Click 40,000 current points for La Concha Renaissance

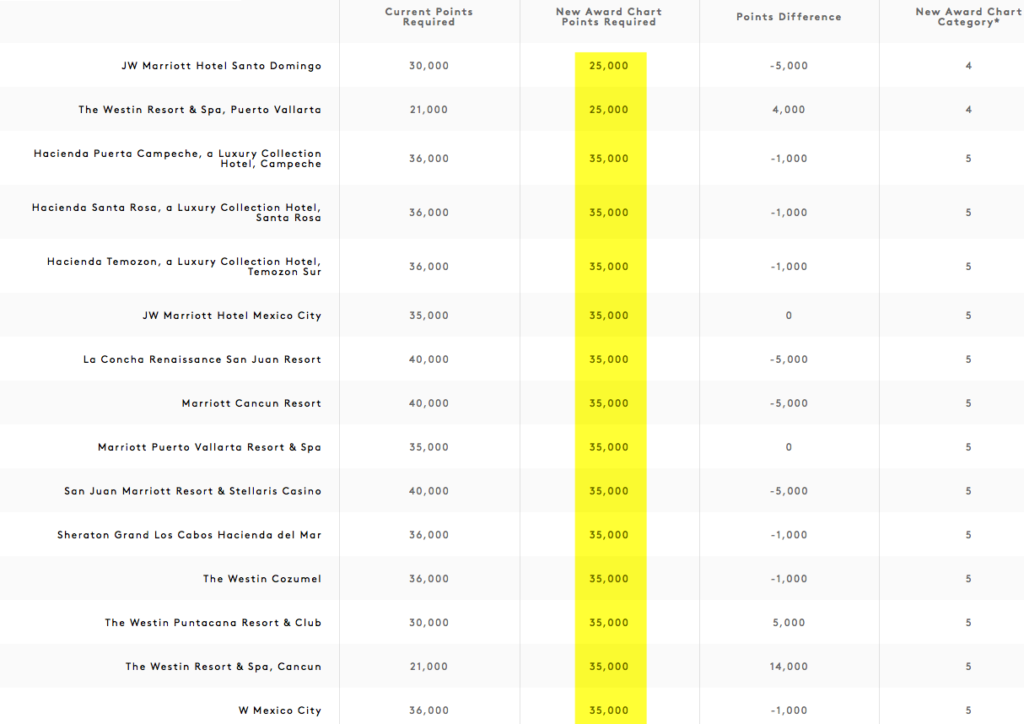[x=429, y=360]
